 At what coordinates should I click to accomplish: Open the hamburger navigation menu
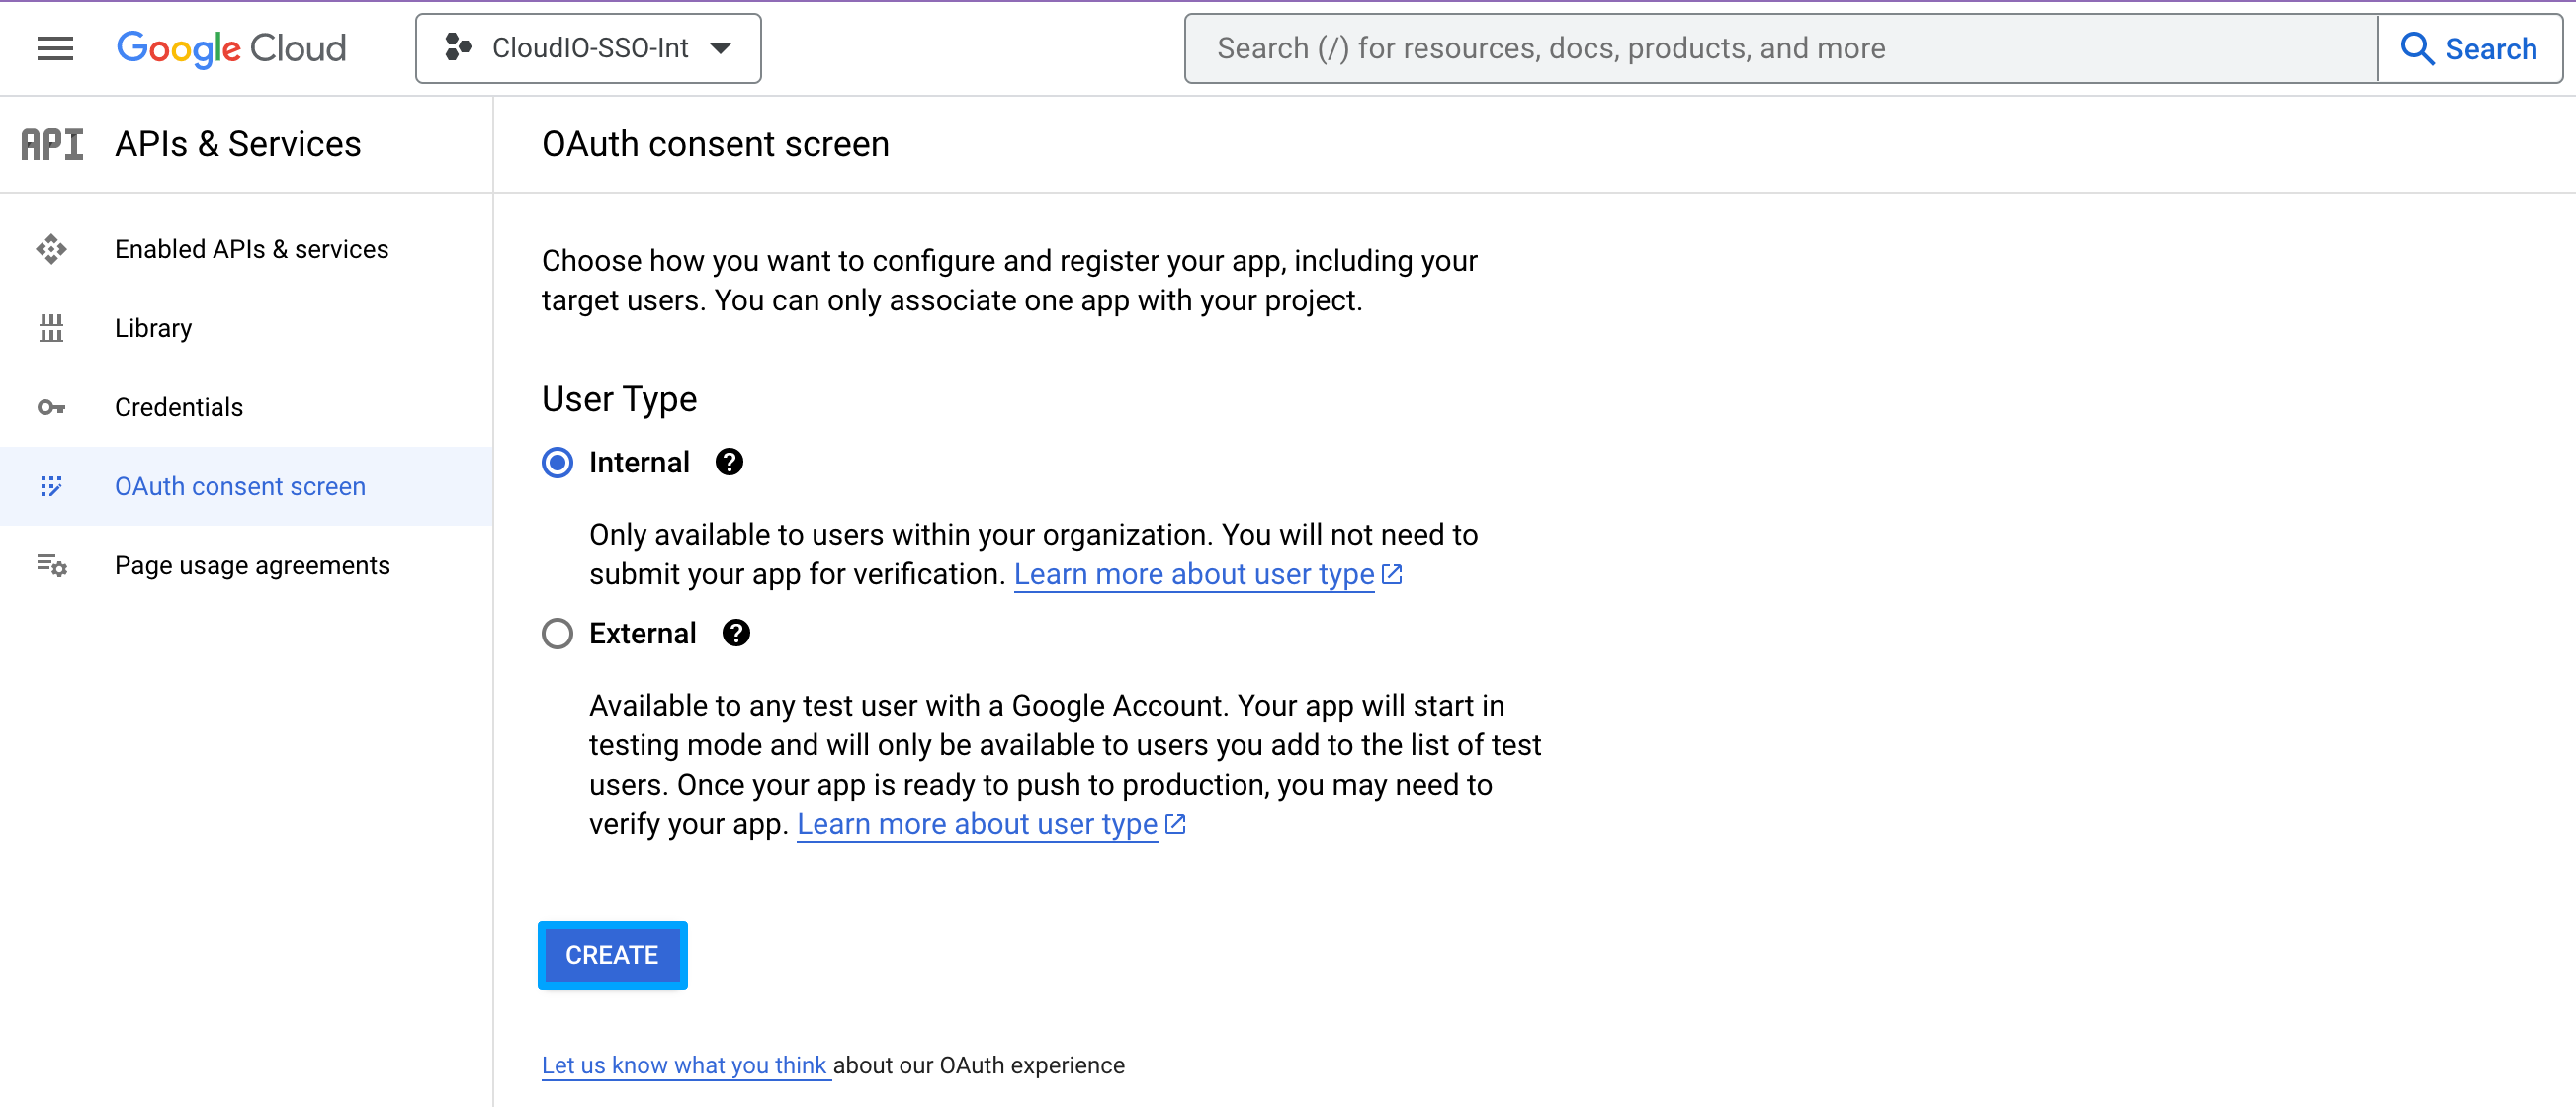pyautogui.click(x=55, y=48)
